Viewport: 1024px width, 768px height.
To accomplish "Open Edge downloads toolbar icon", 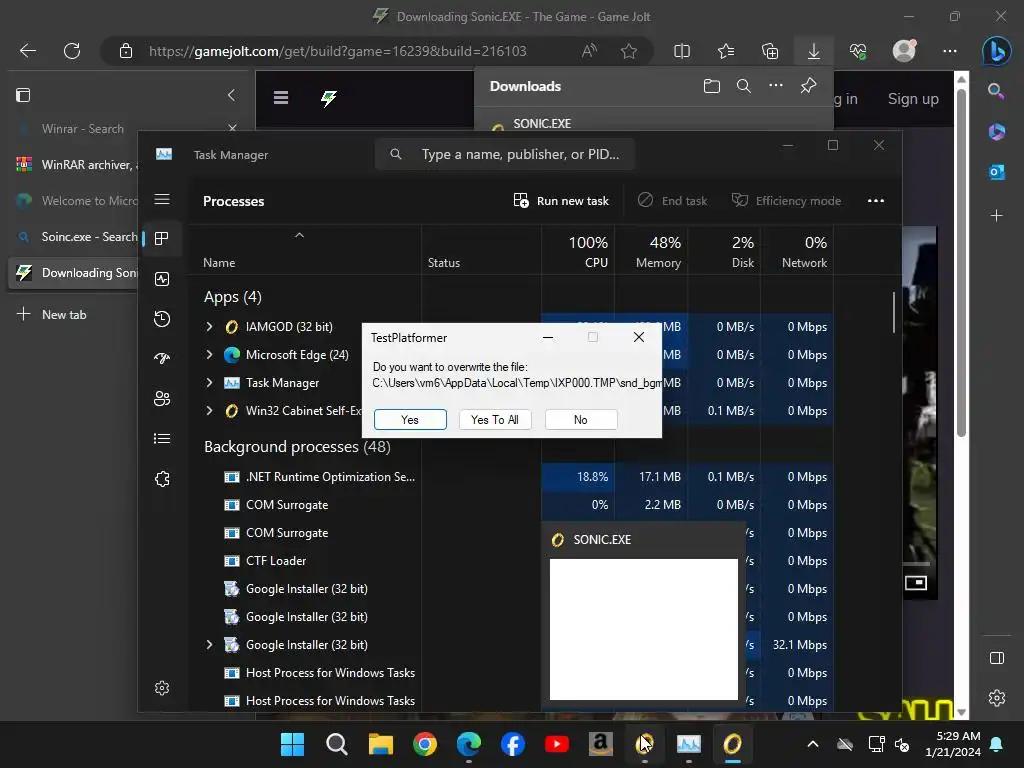I will point(814,51).
